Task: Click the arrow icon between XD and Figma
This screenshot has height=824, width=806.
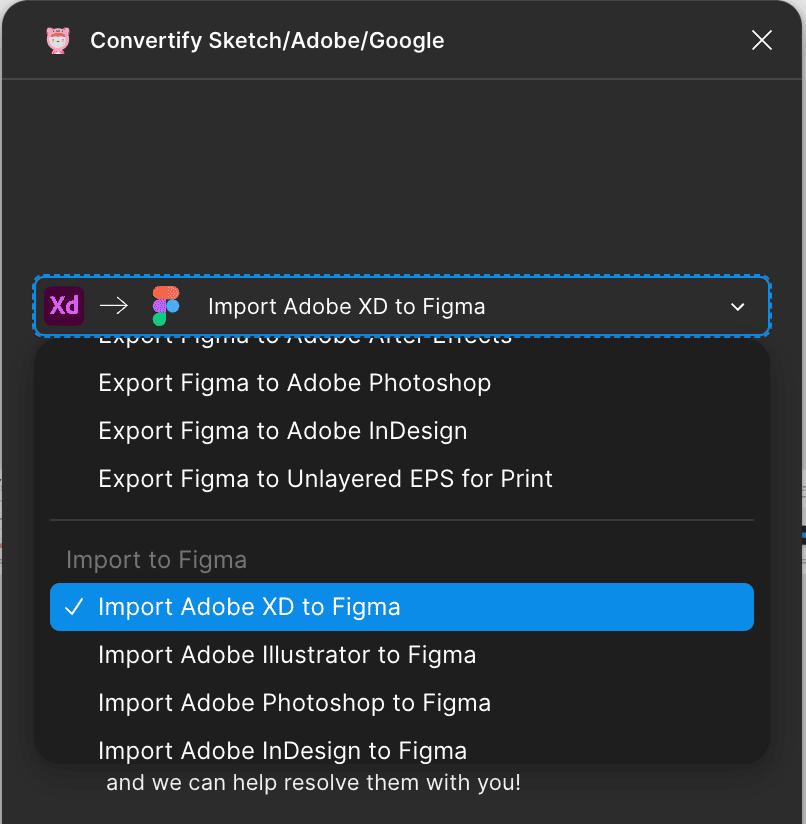Action: [114, 305]
